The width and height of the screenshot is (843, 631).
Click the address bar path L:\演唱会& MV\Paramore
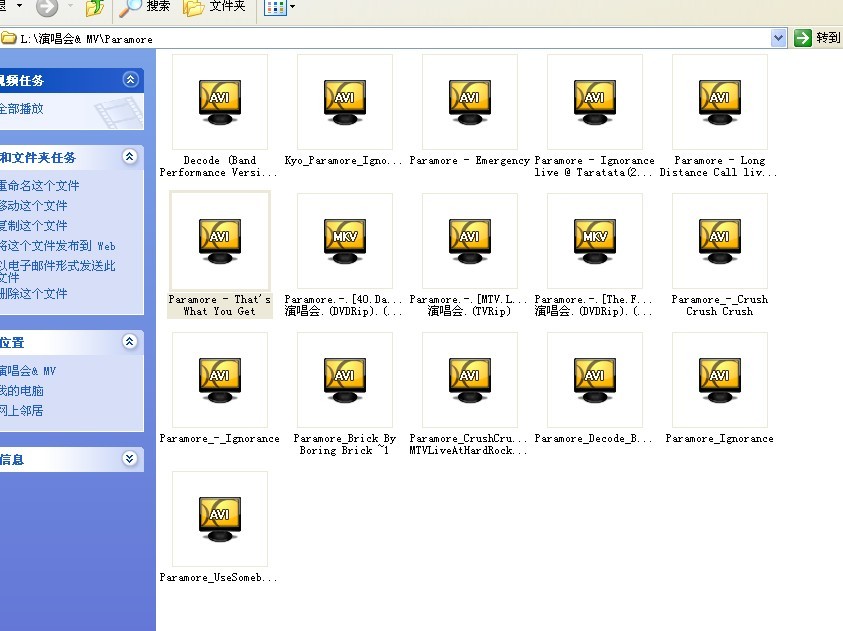86,39
